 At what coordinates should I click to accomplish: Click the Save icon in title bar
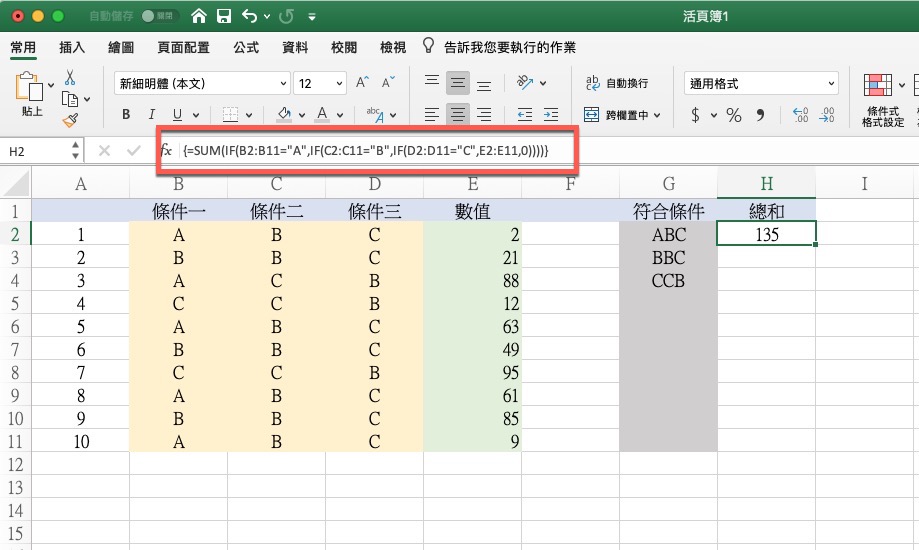point(224,17)
